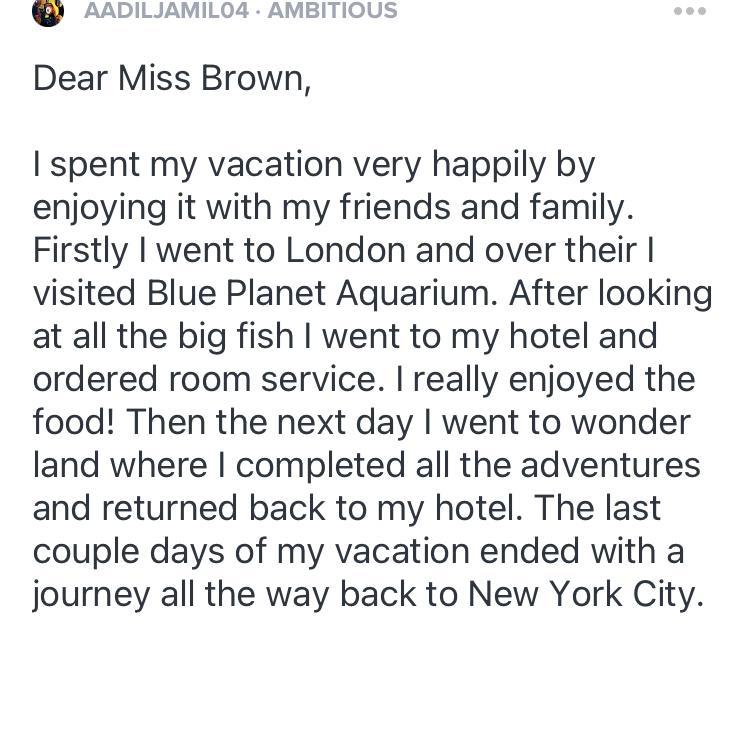The image size is (750, 750).
Task: Open the three-dot more options menu
Action: tap(690, 11)
